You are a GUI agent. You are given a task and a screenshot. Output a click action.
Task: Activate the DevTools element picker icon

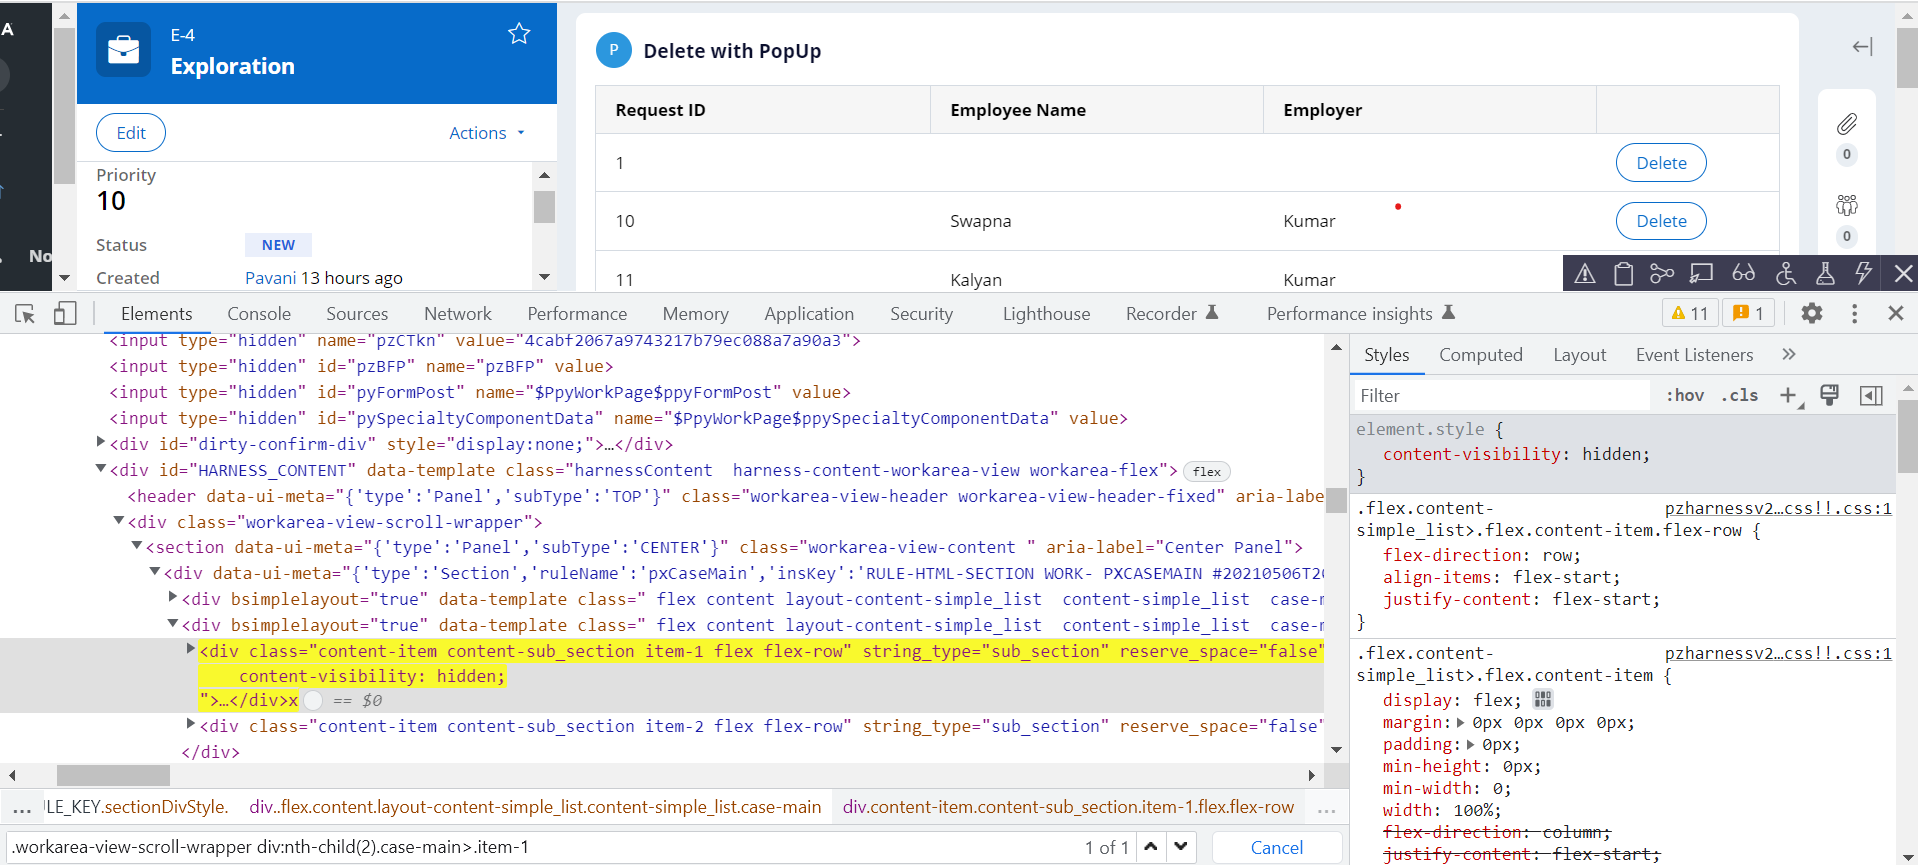(x=25, y=314)
